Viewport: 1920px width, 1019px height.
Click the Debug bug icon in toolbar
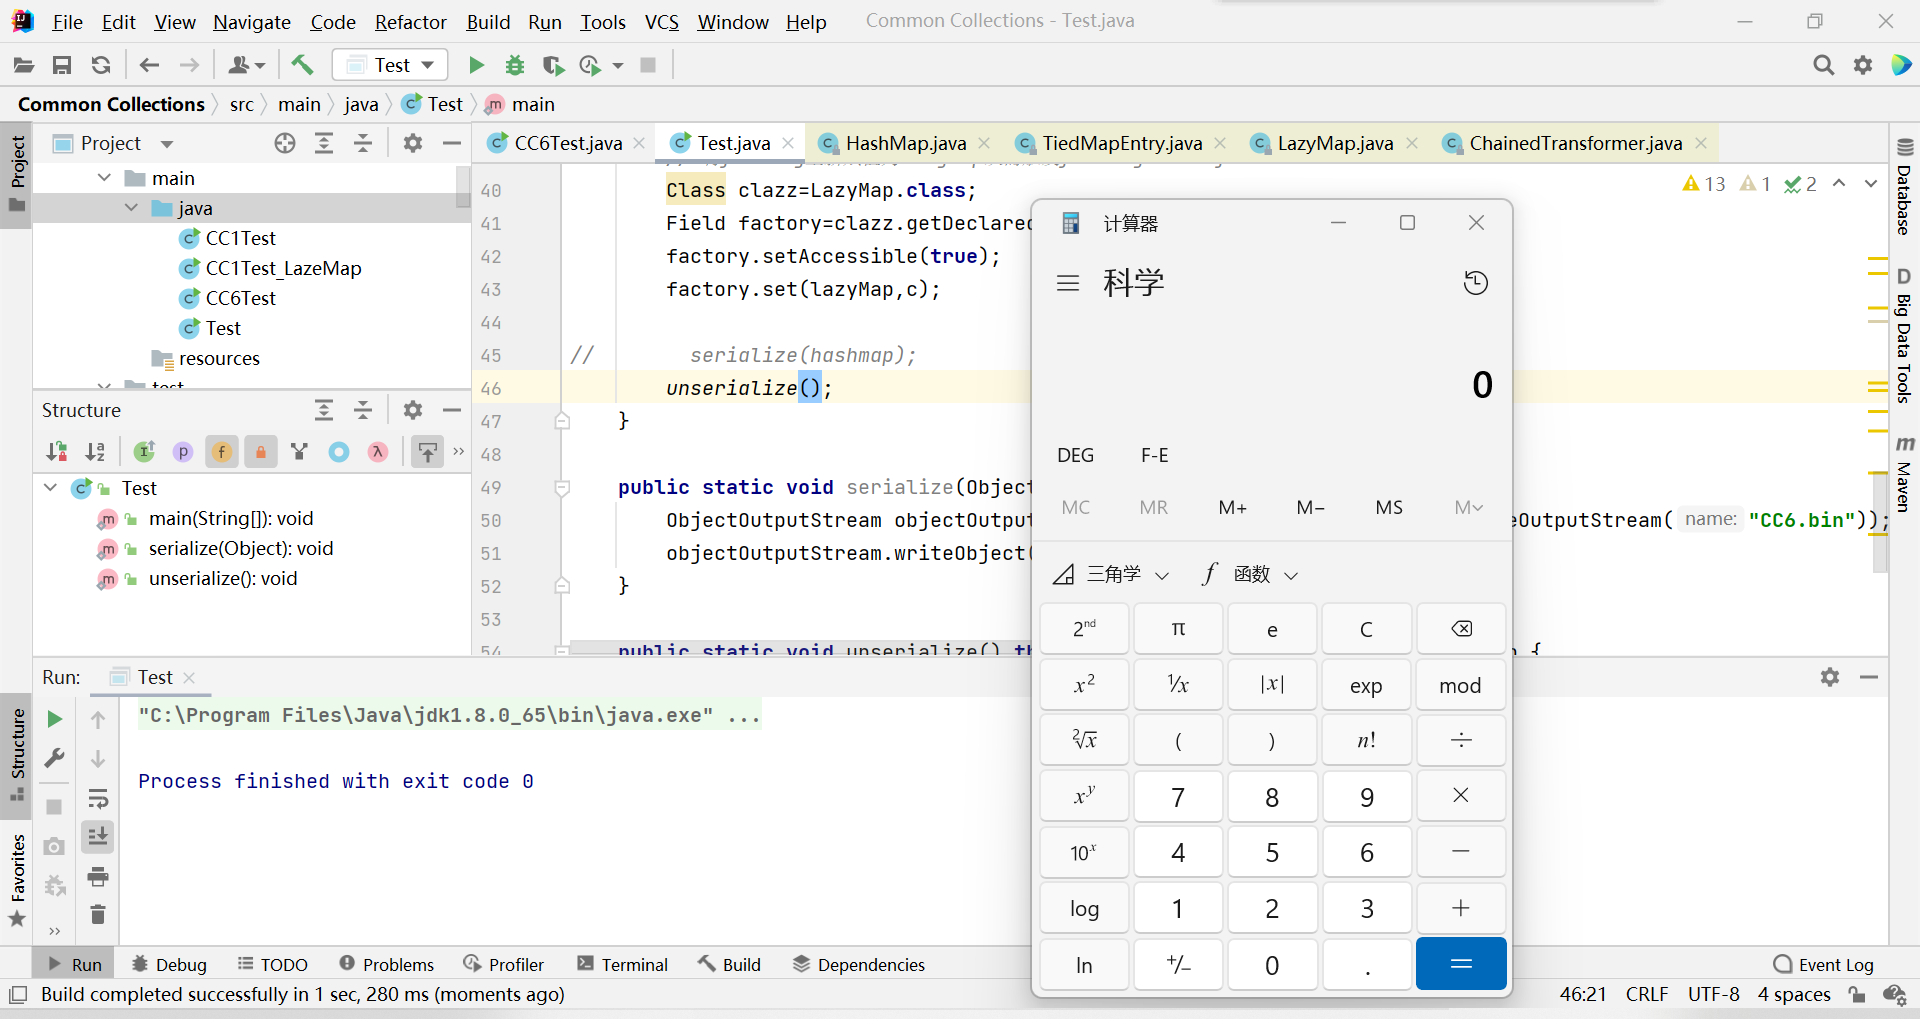tap(515, 65)
